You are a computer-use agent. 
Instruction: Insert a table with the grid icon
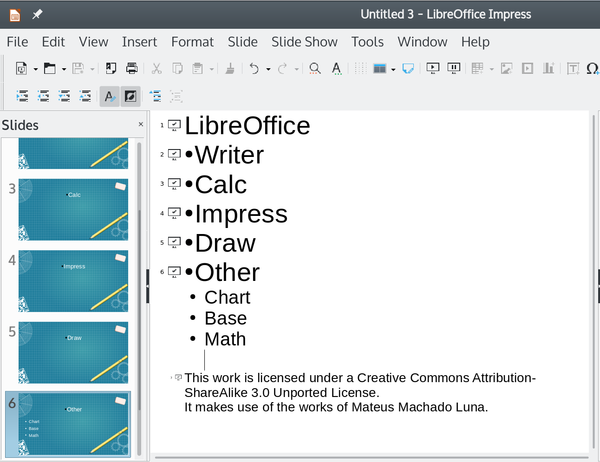pyautogui.click(x=477, y=69)
